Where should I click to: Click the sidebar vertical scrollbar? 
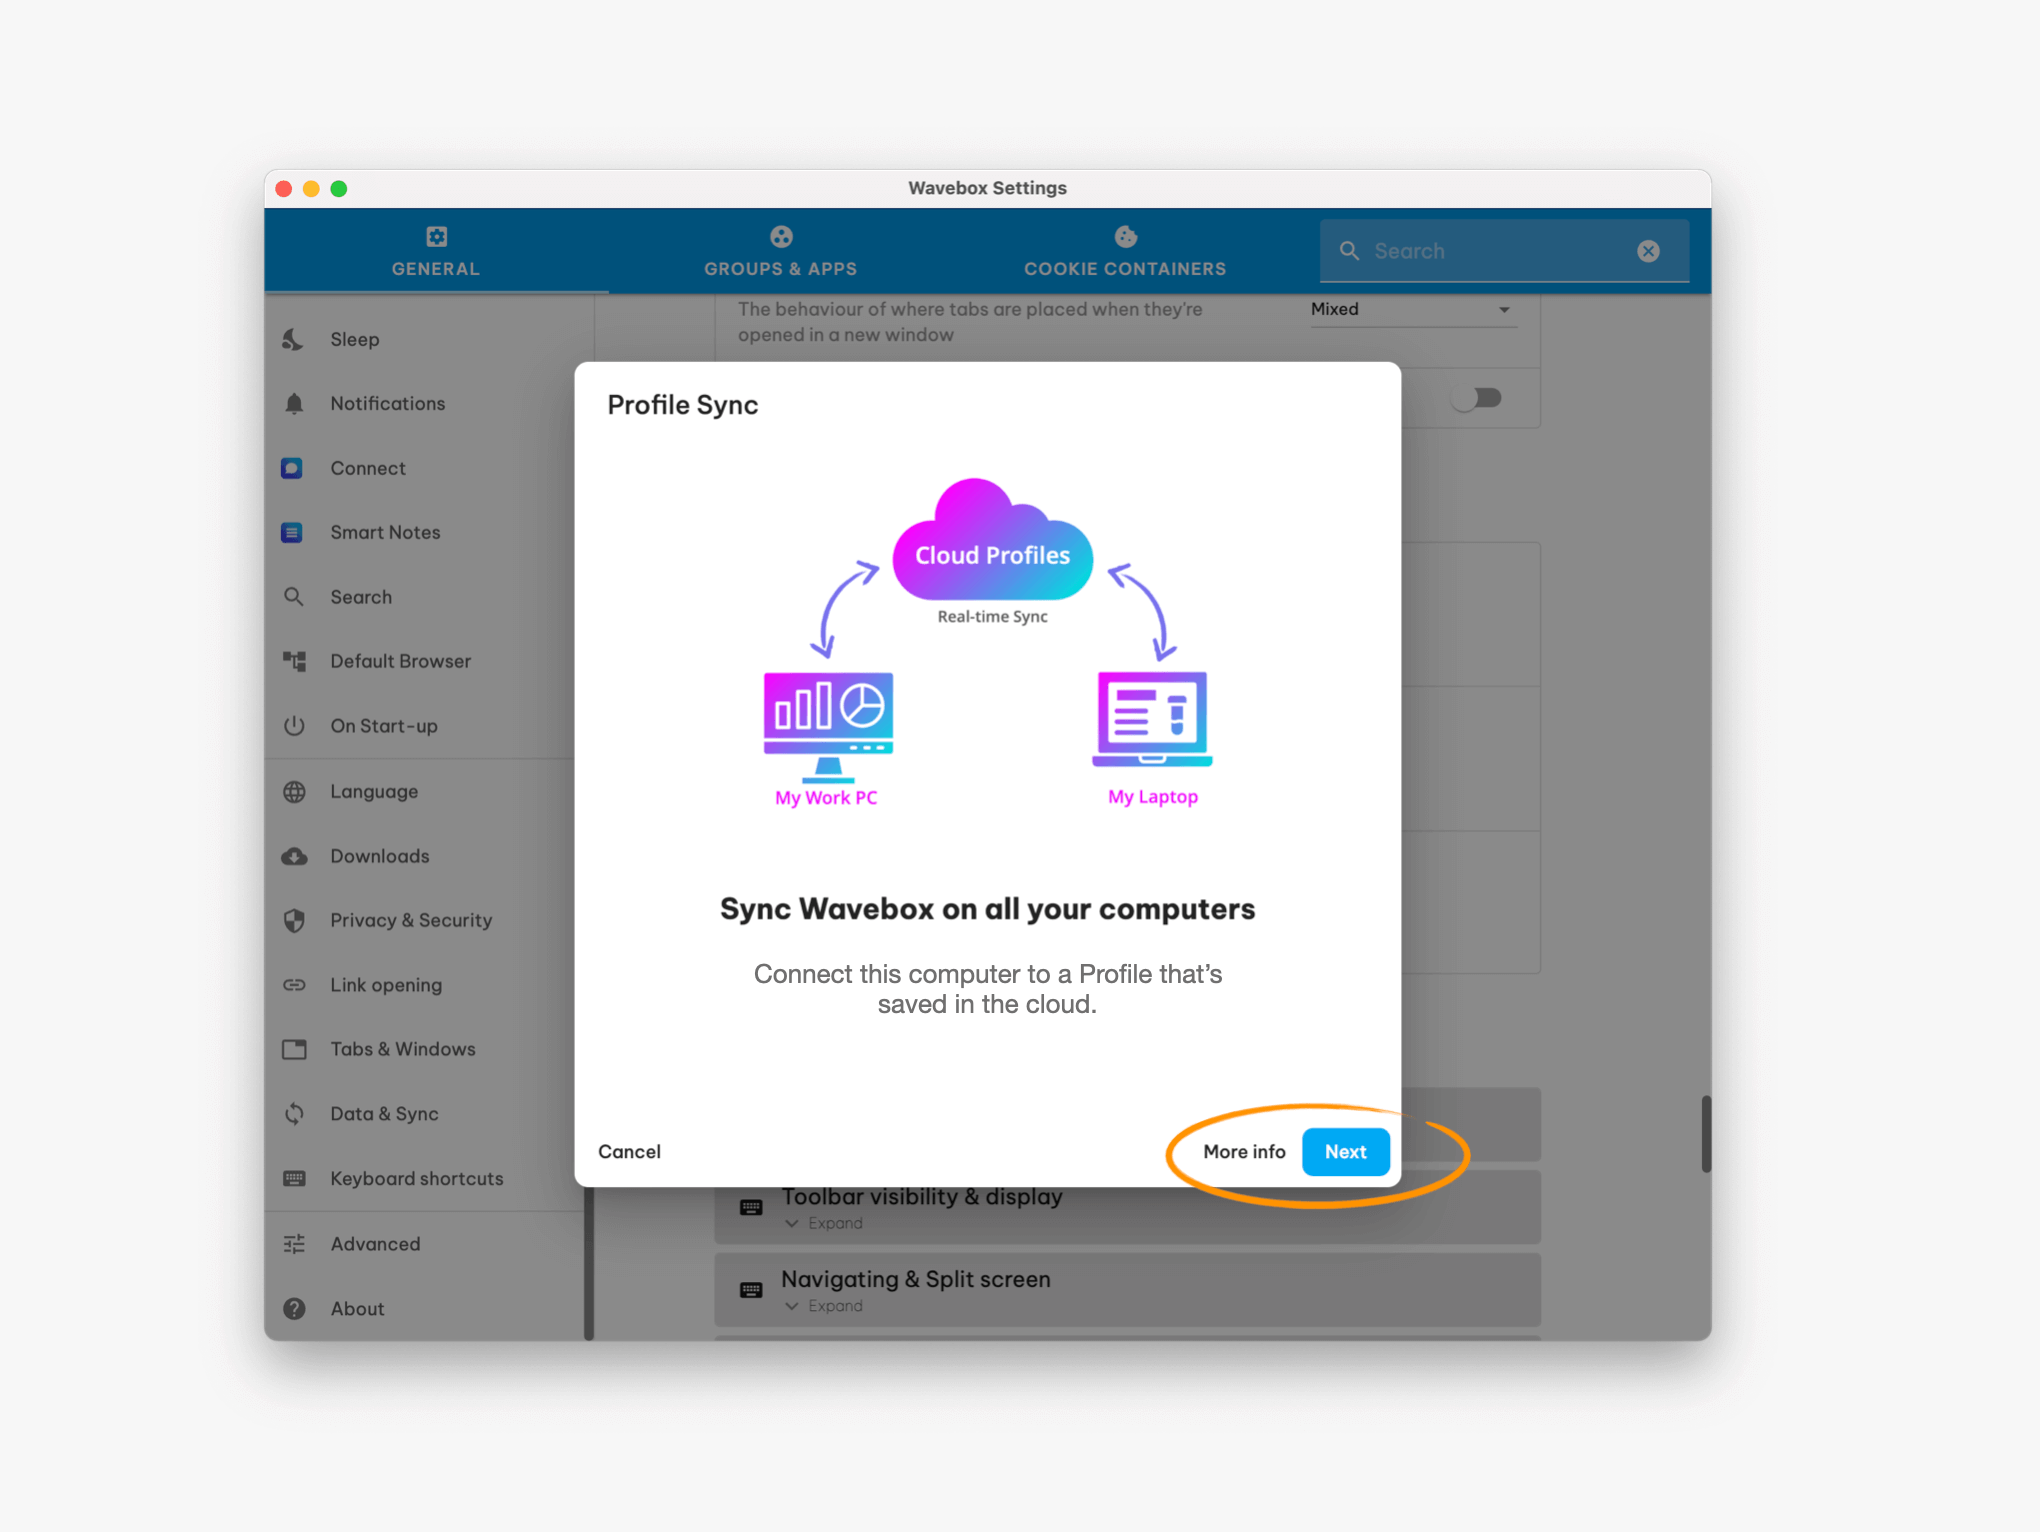click(x=589, y=1262)
